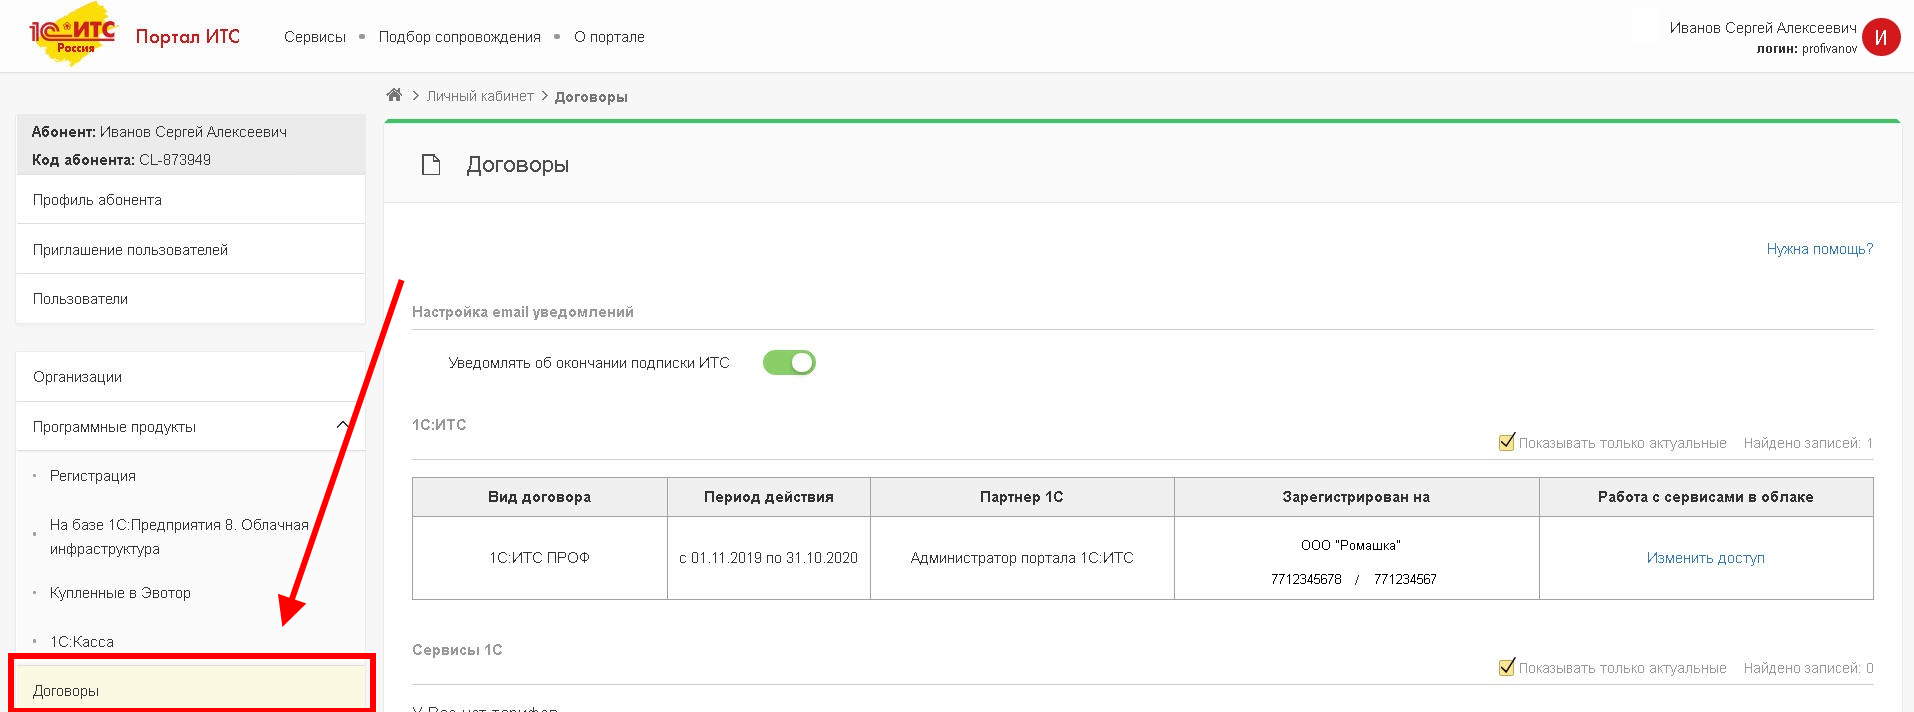Click the Изменить доступ link

pos(1705,558)
